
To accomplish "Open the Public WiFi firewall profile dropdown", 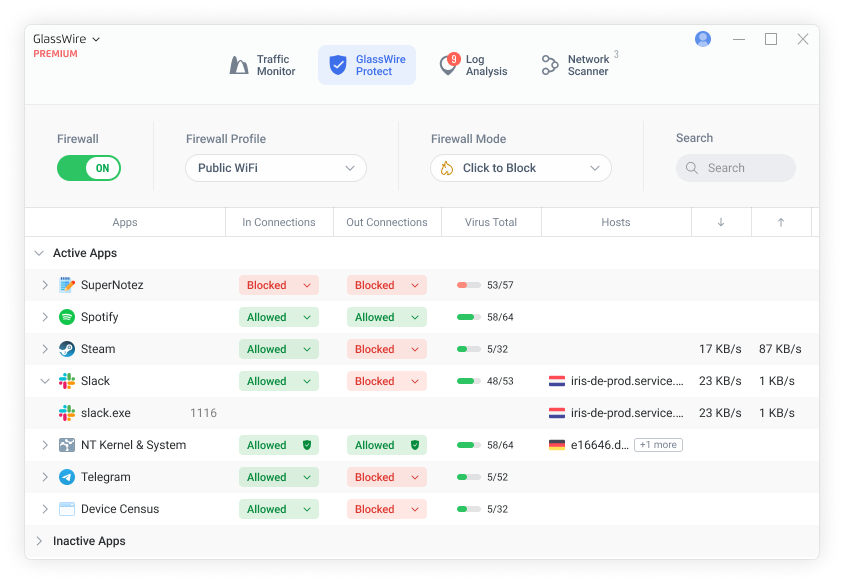I will [276, 168].
